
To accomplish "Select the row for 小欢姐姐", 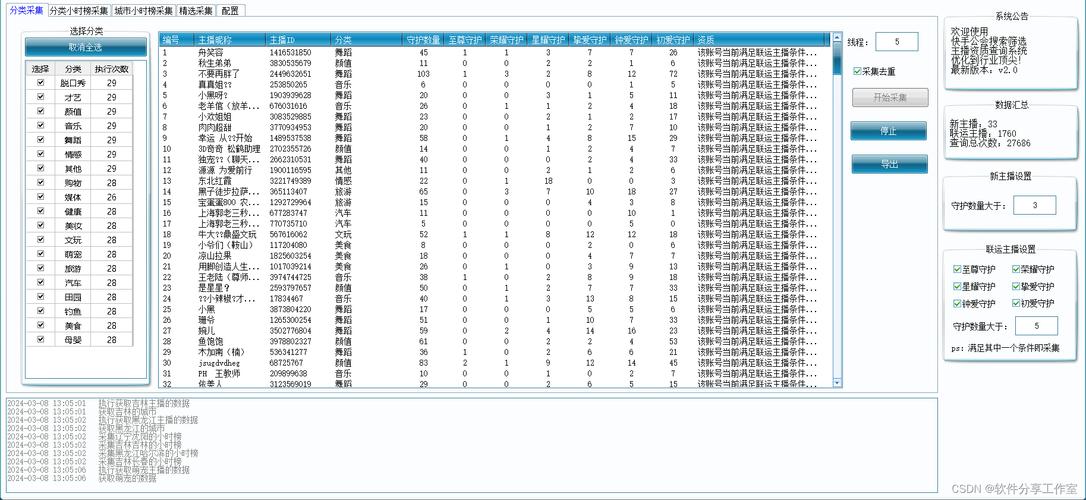I will click(495, 116).
